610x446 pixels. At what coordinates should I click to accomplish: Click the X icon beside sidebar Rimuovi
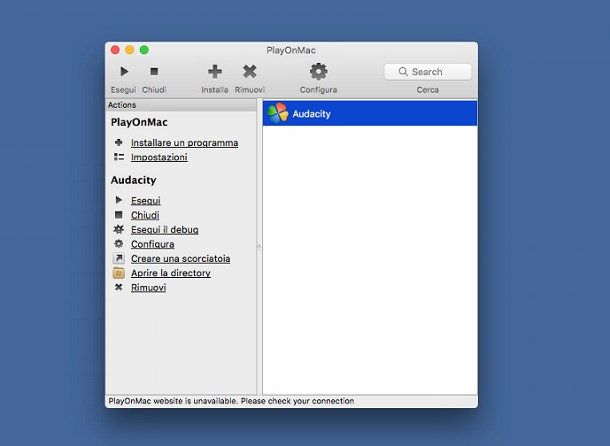coord(119,287)
